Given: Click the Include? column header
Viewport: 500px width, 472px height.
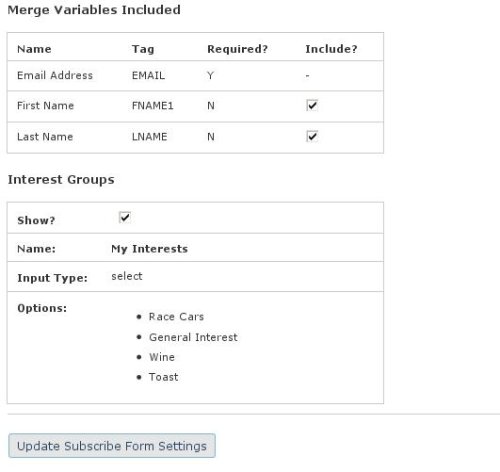Looking at the screenshot, I should coord(331,49).
